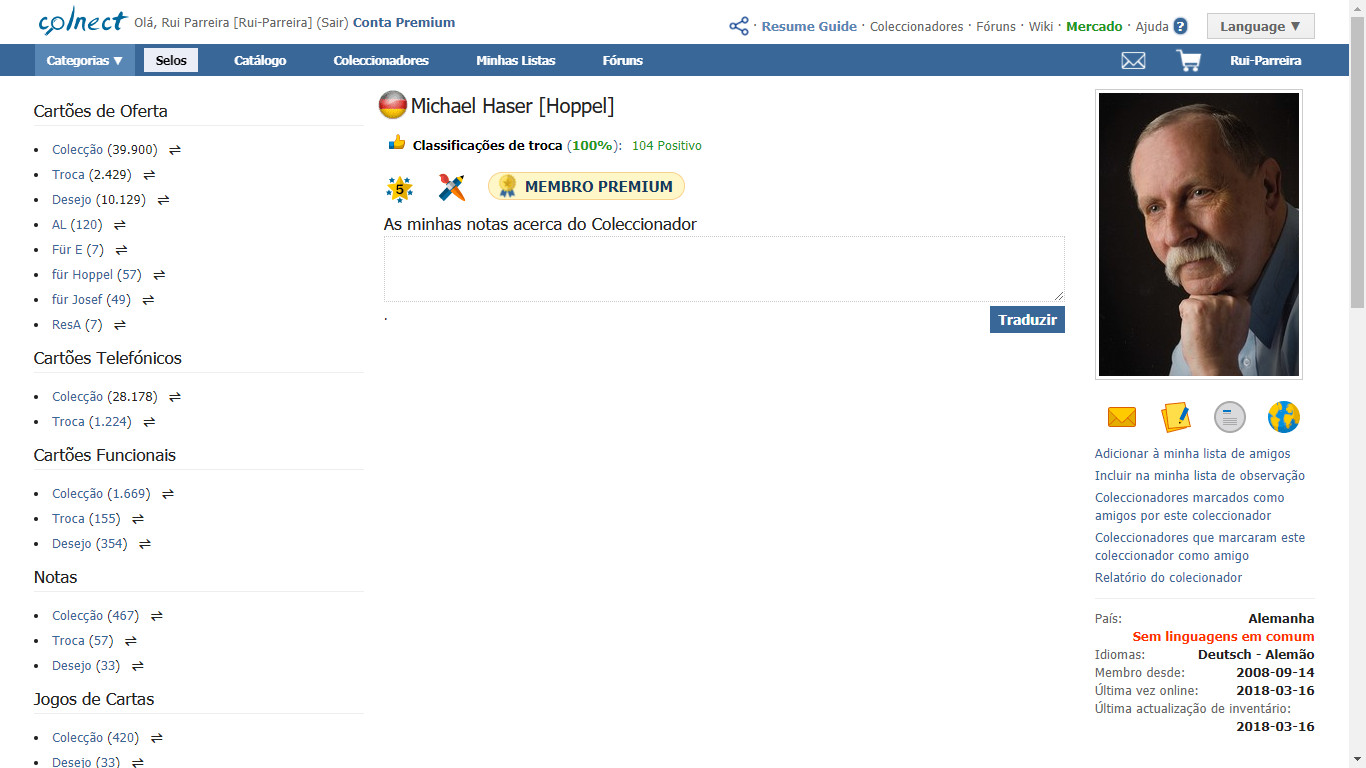
Task: Expand the Categorias dropdown menu
Action: pos(85,61)
